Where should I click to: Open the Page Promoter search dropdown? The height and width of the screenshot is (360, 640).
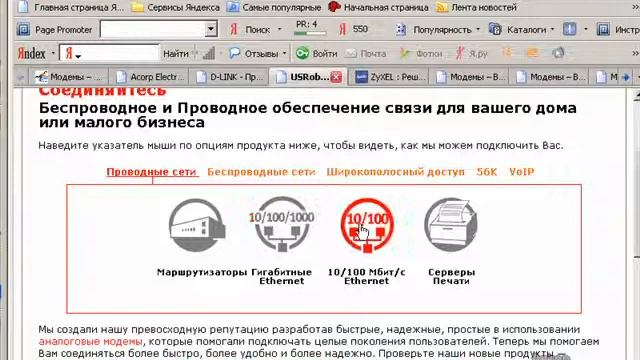[x=211, y=29]
